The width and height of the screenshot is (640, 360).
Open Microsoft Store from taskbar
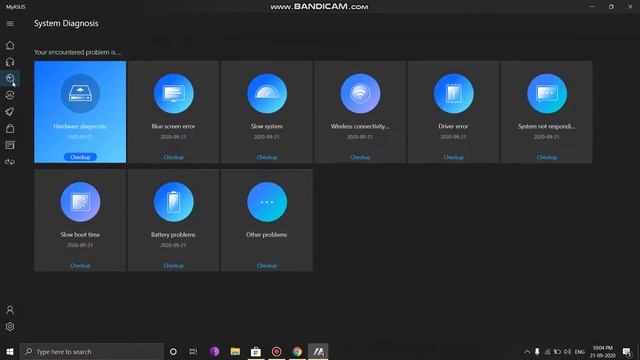pos(256,351)
